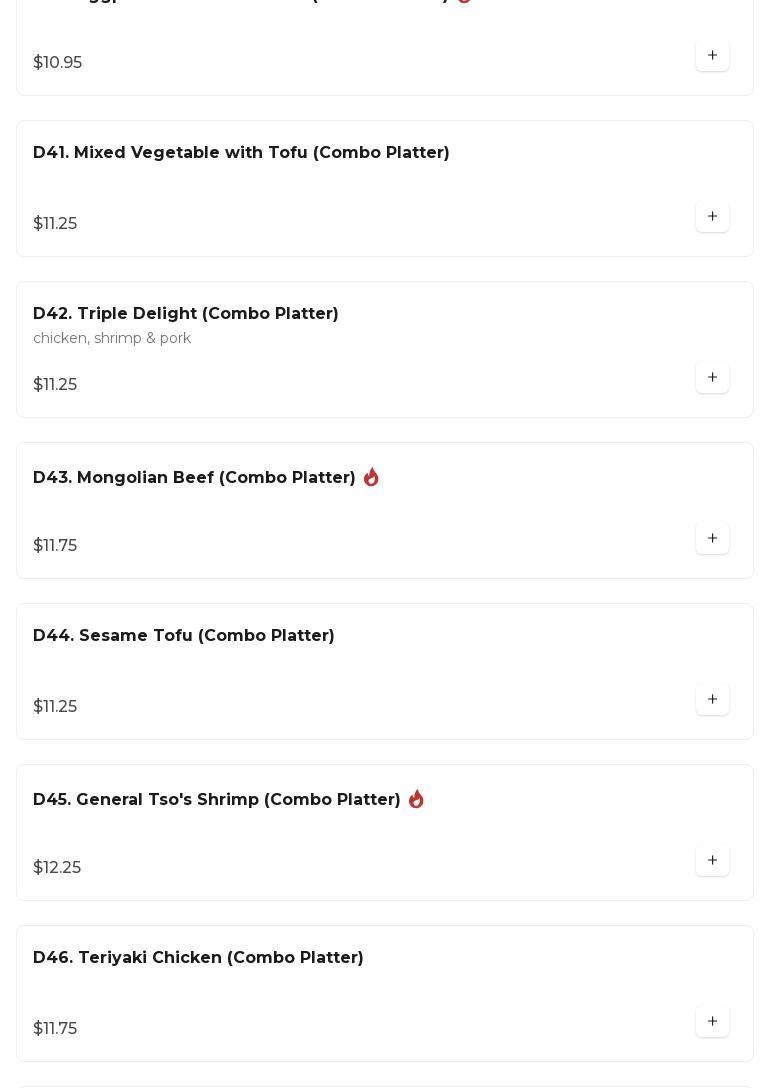The height and width of the screenshot is (1088, 770).
Task: Add D44 Sesame Tofu to cart
Action: [x=712, y=700]
